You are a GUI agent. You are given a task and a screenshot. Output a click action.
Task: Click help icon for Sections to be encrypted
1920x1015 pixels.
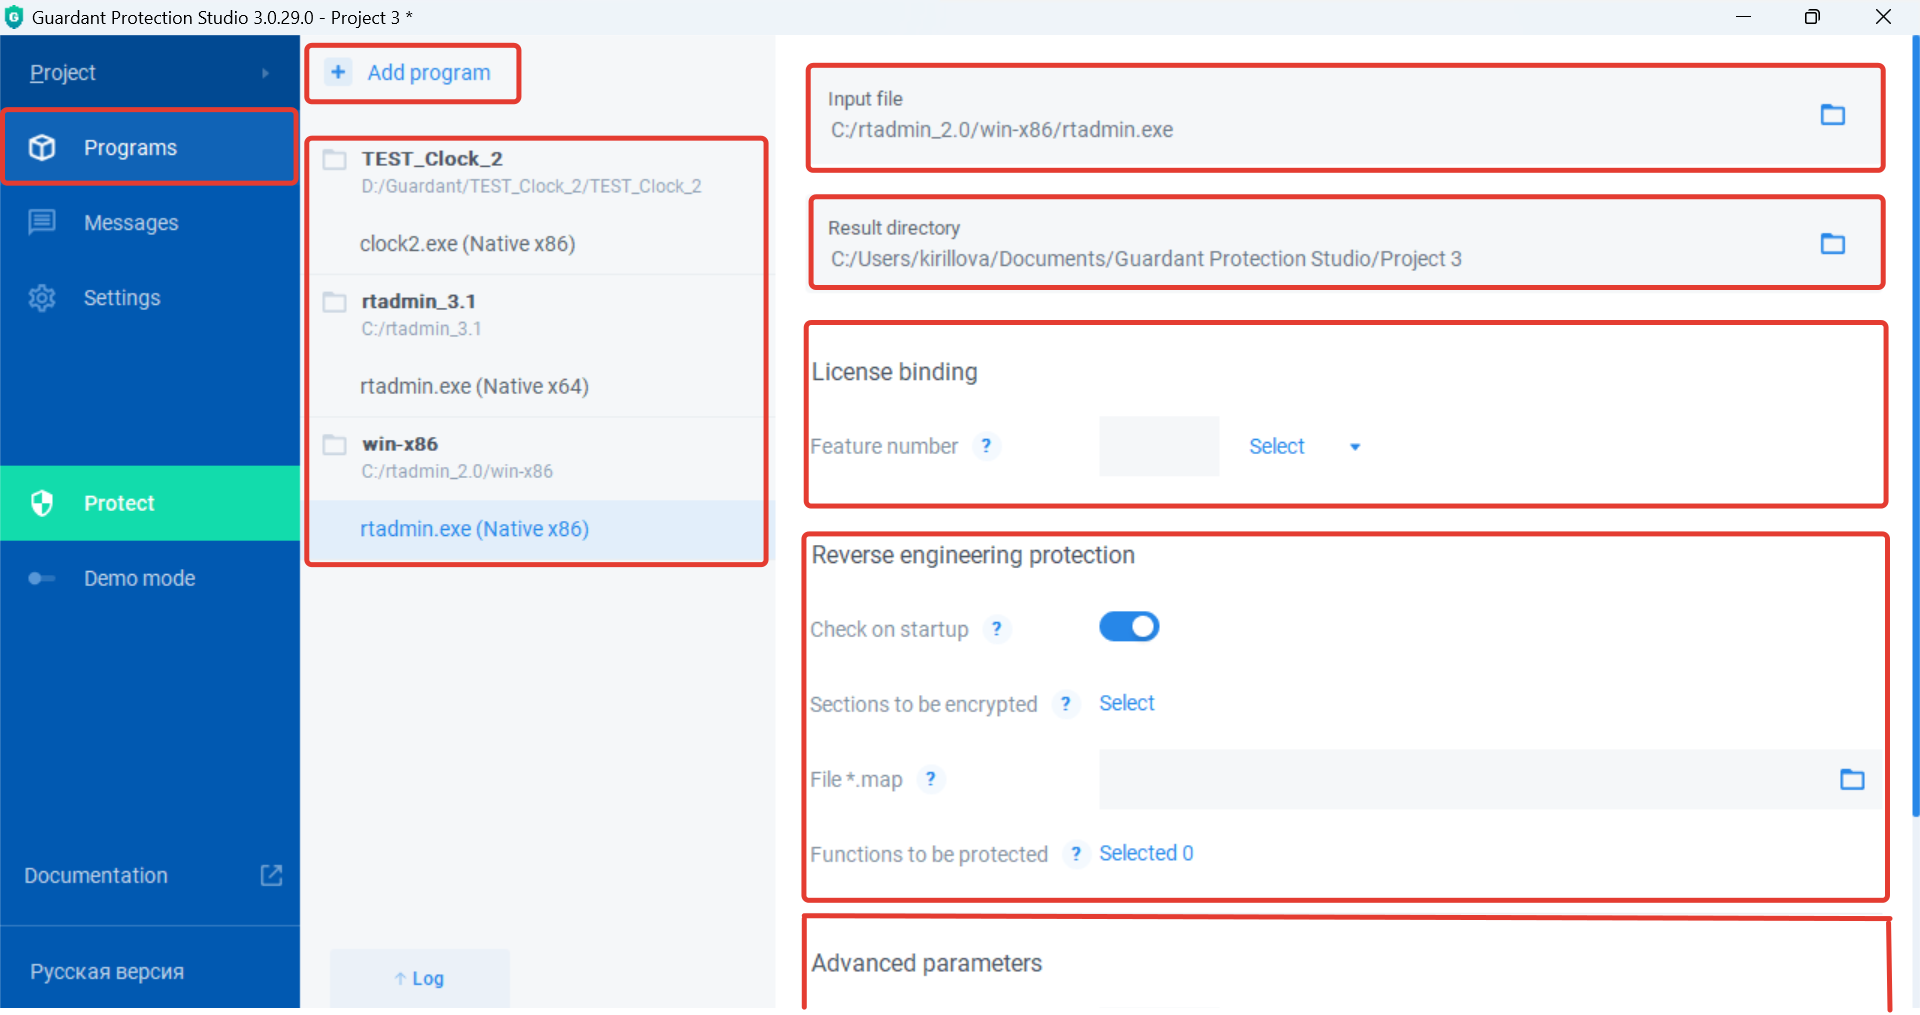[x=1066, y=704]
